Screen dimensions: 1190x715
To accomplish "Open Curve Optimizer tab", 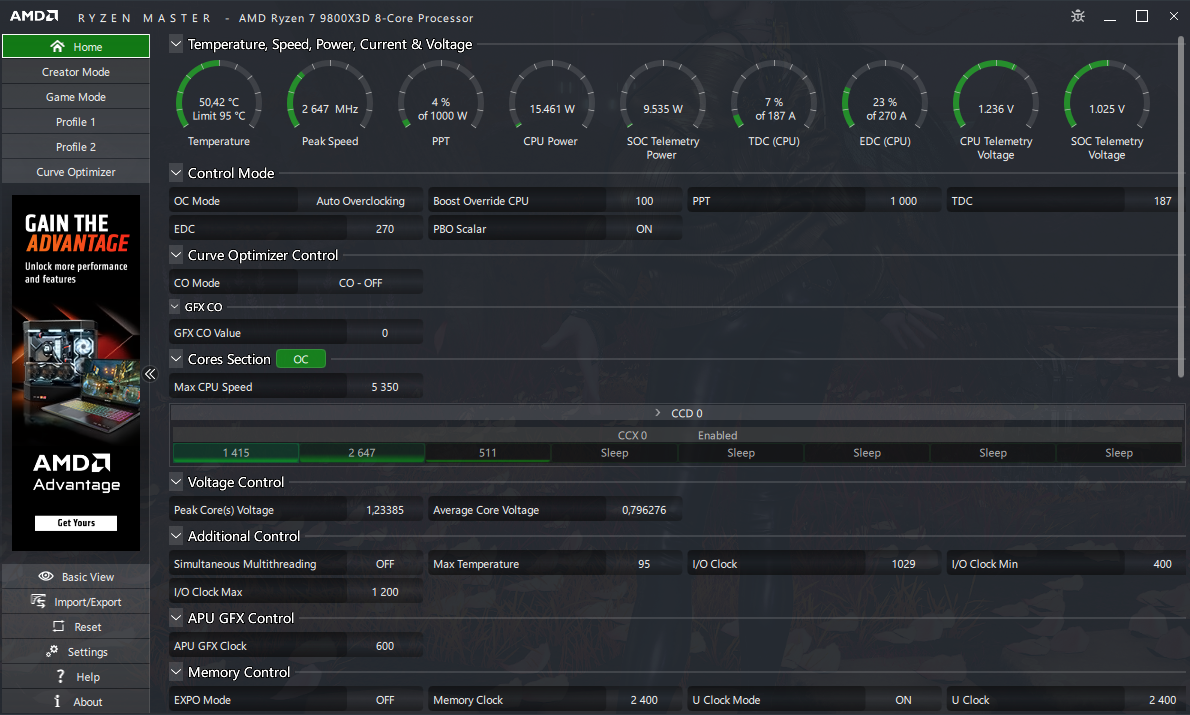I will pyautogui.click(x=76, y=172).
